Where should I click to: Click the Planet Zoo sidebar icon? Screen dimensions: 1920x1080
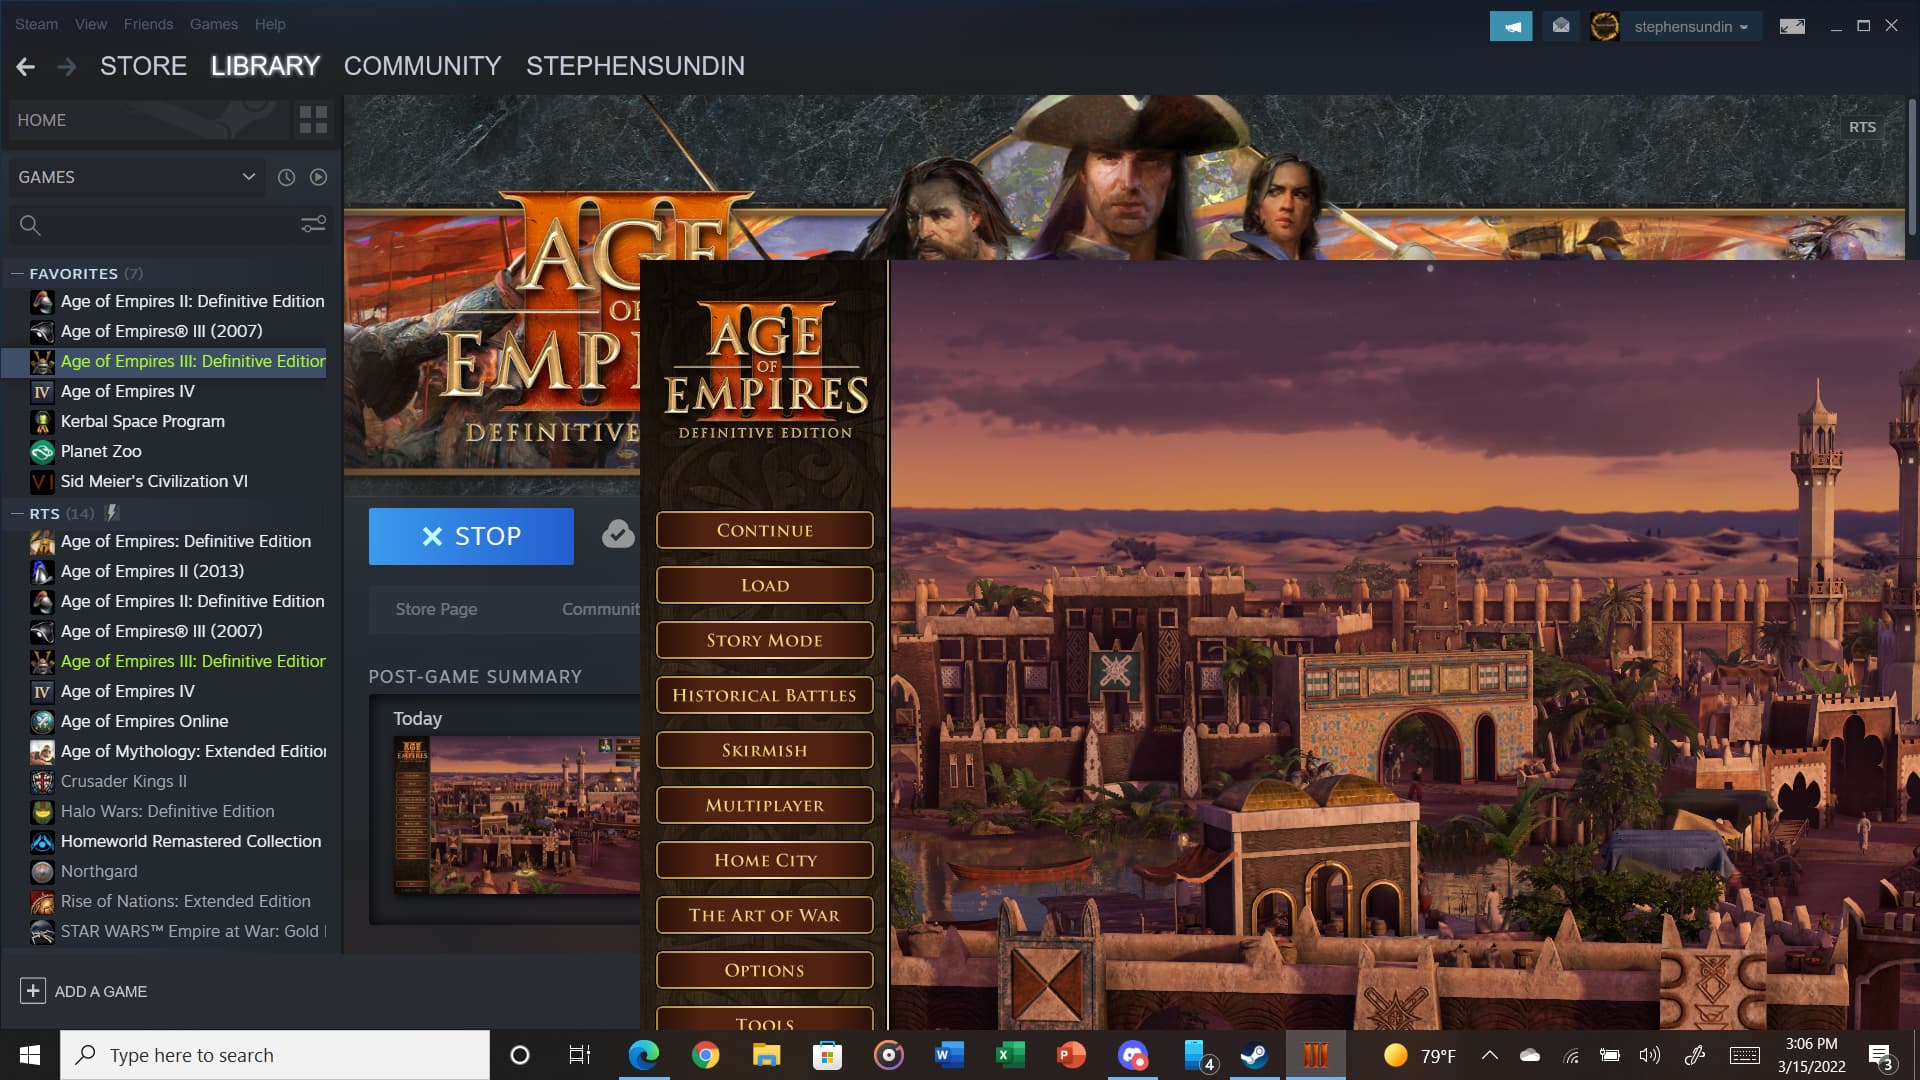[42, 451]
